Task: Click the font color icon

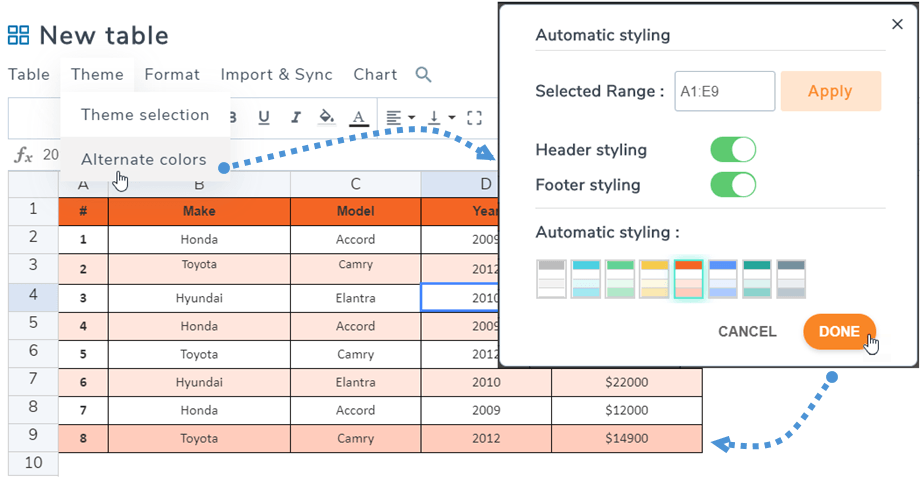Action: 358,118
